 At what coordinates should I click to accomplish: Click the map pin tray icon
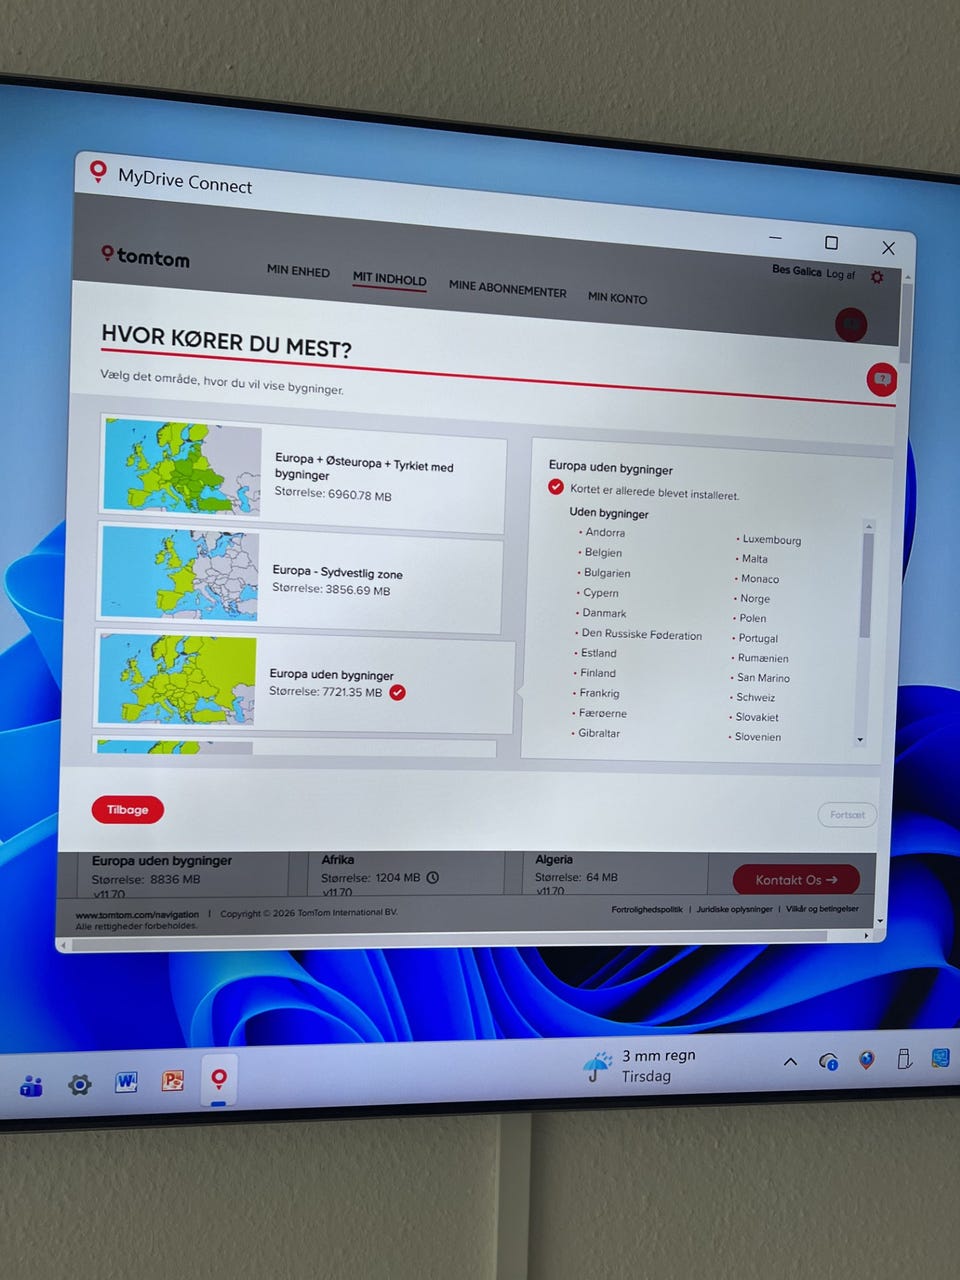(867, 1060)
